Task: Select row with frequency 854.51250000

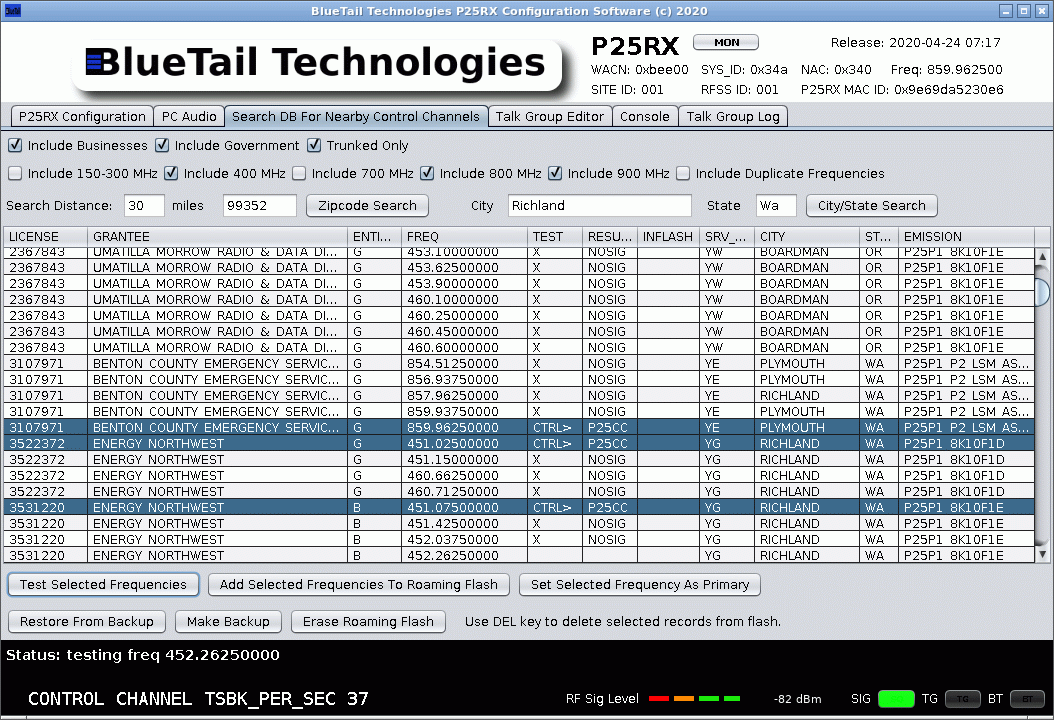Action: [519, 364]
